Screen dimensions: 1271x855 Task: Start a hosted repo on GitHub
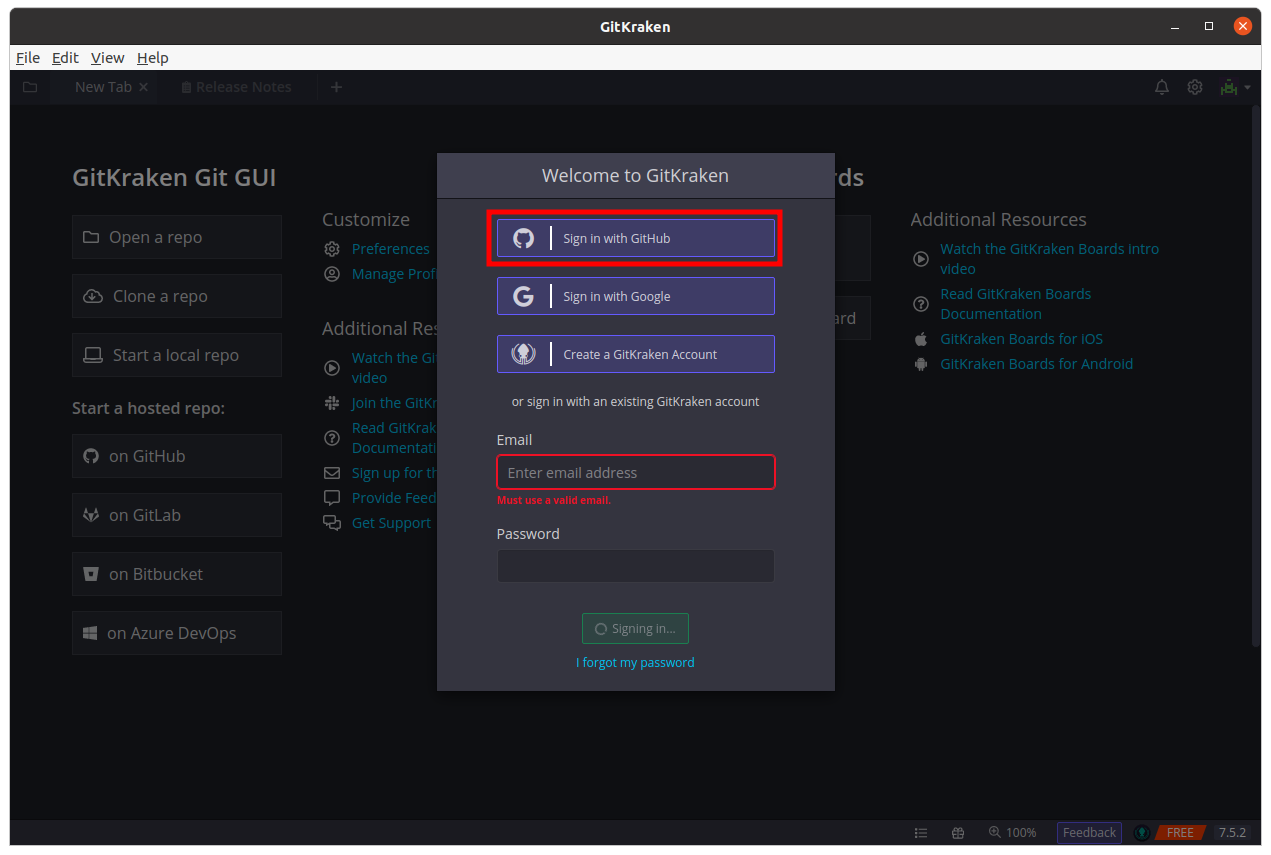tap(177, 456)
